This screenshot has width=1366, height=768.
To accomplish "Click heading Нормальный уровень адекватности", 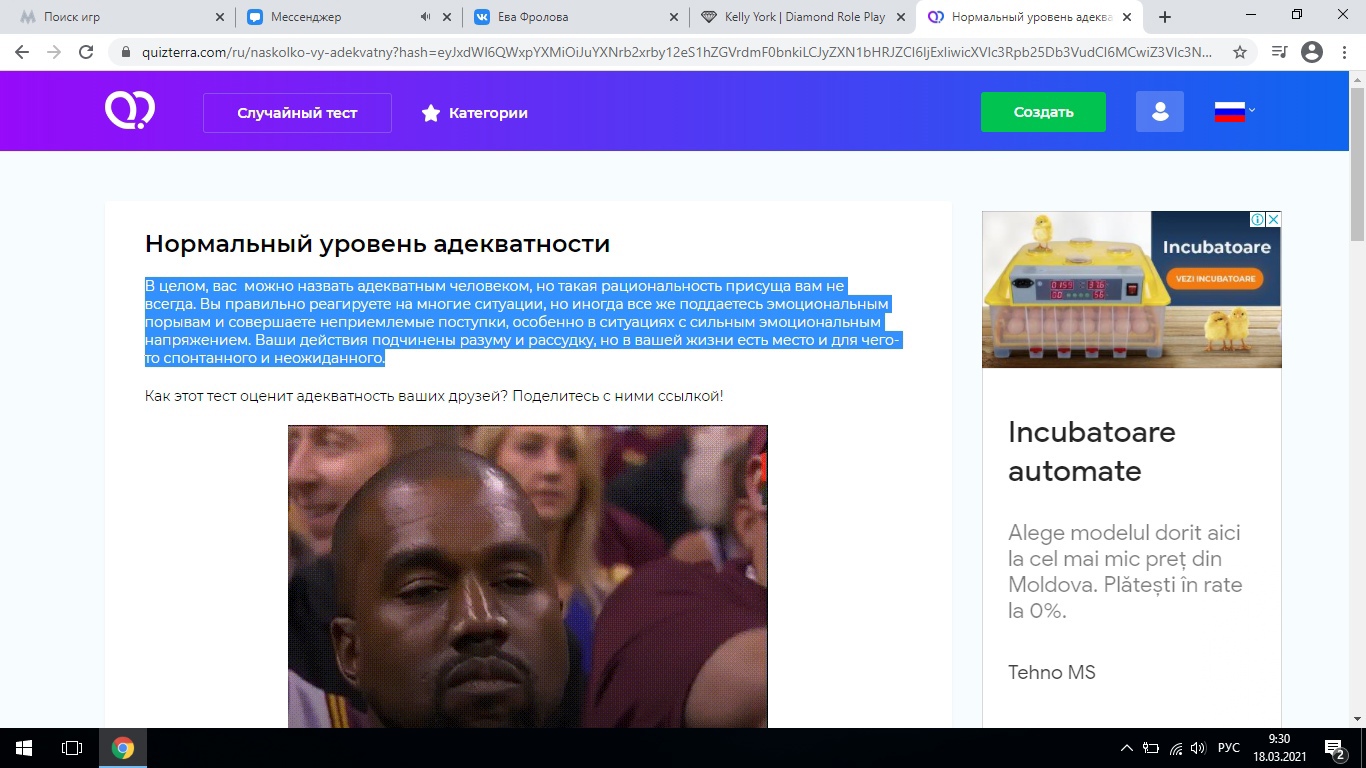I will pyautogui.click(x=377, y=243).
